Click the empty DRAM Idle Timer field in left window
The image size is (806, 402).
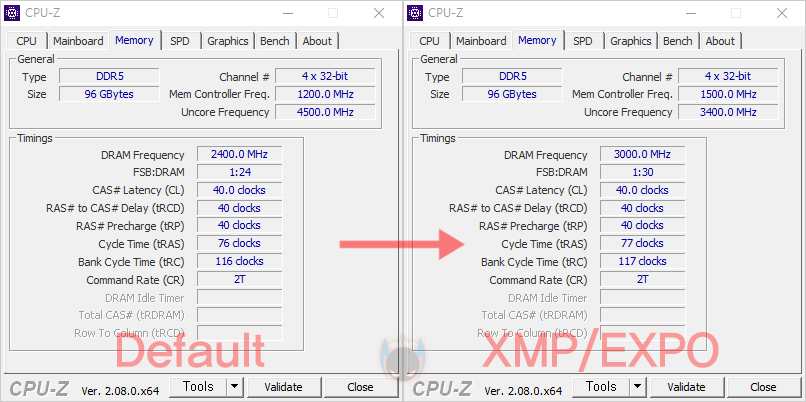[240, 297]
